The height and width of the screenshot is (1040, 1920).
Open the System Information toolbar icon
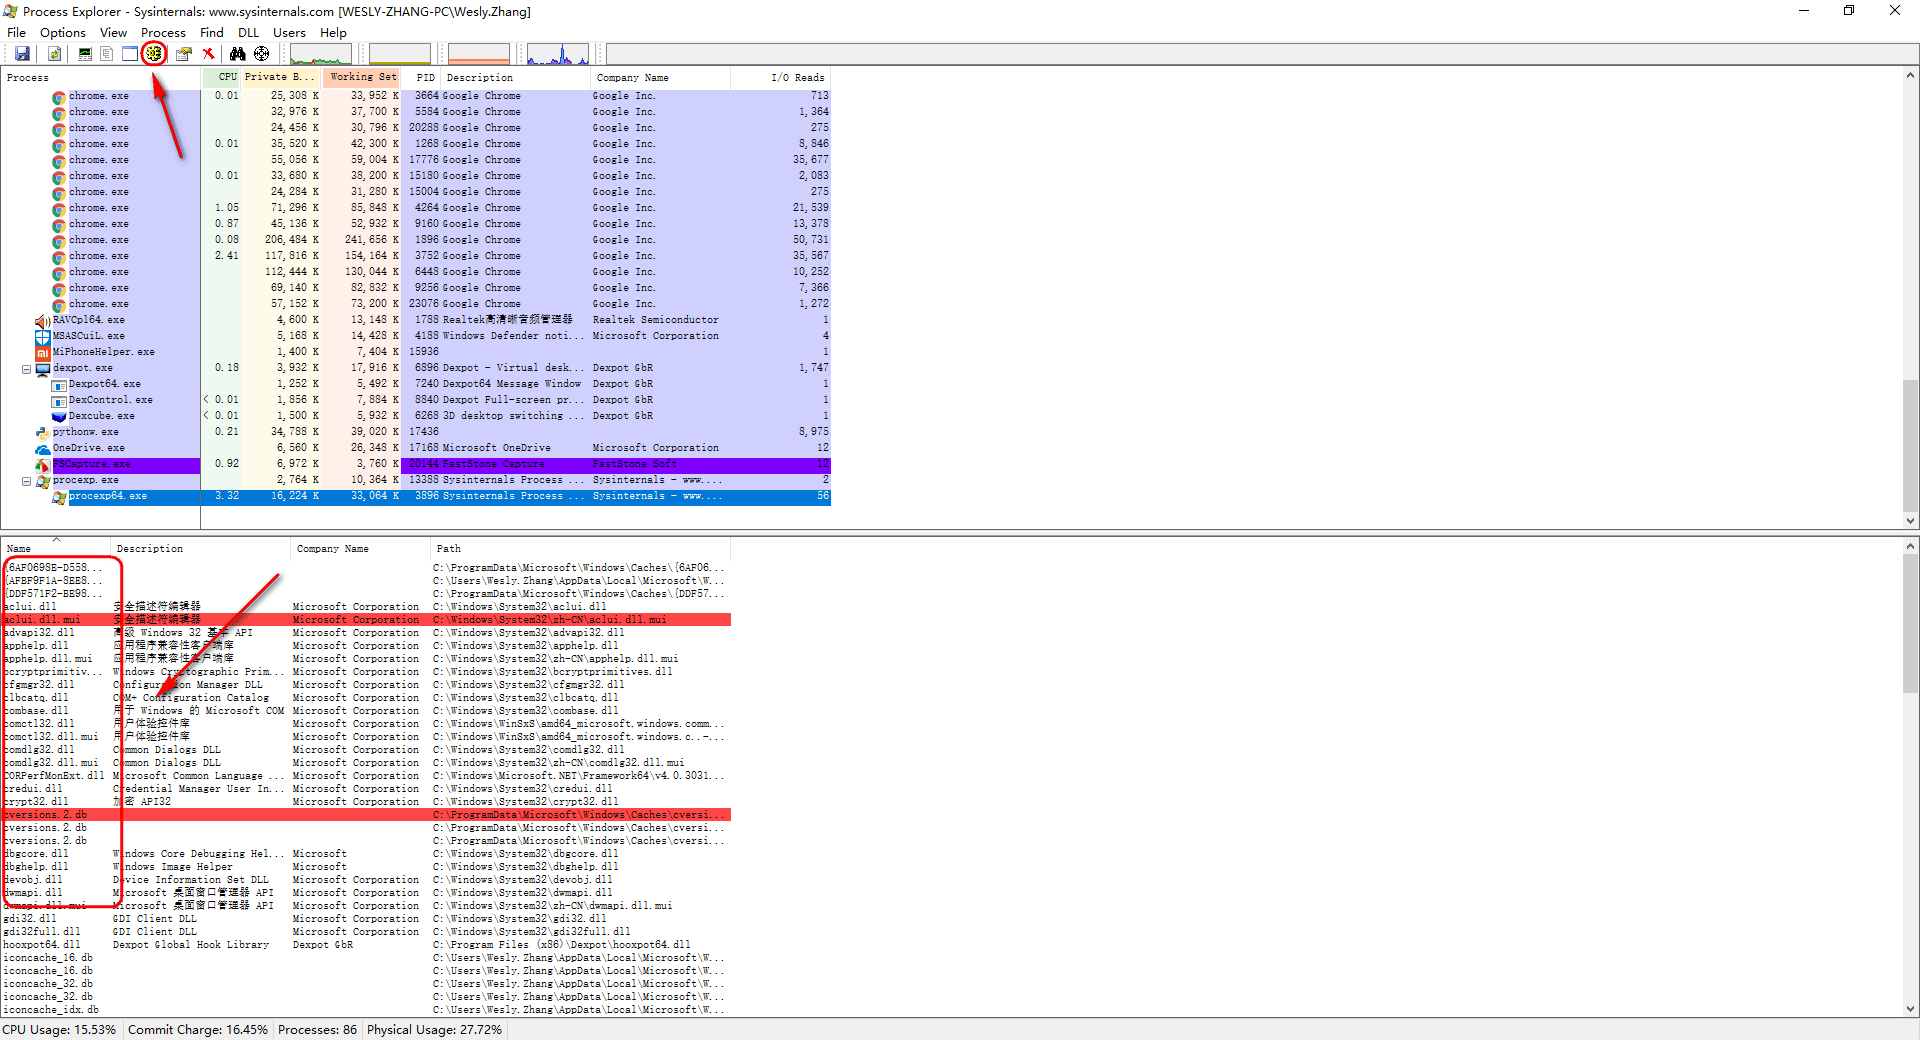coord(85,54)
